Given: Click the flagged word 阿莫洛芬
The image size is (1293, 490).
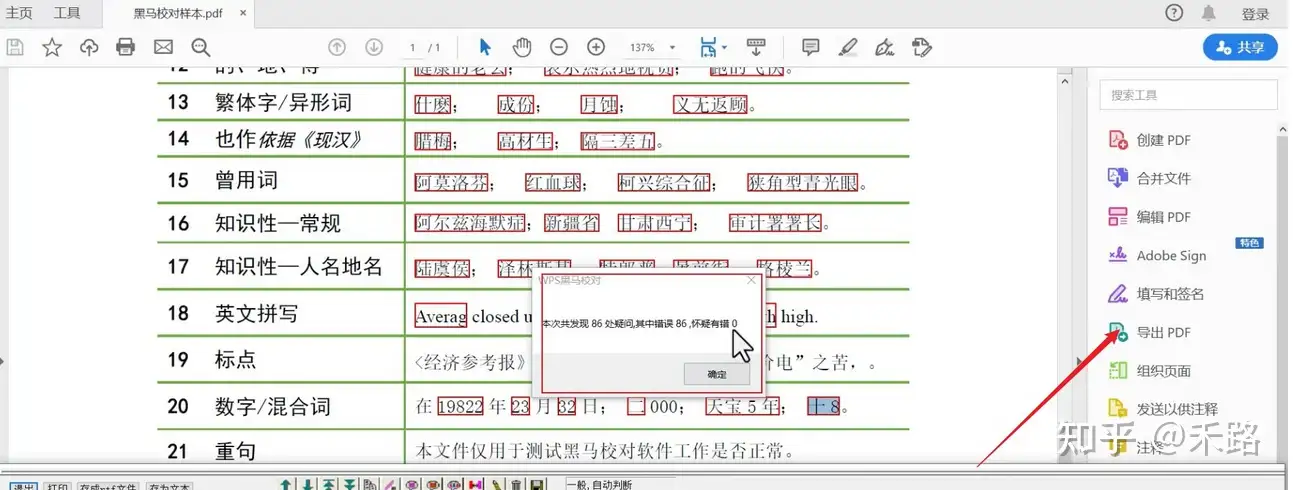Looking at the screenshot, I should pyautogui.click(x=452, y=183).
